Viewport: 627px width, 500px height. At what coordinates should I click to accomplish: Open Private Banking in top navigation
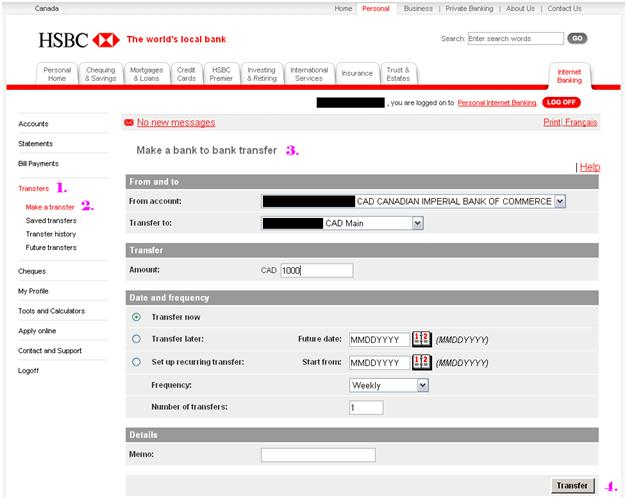(x=469, y=8)
